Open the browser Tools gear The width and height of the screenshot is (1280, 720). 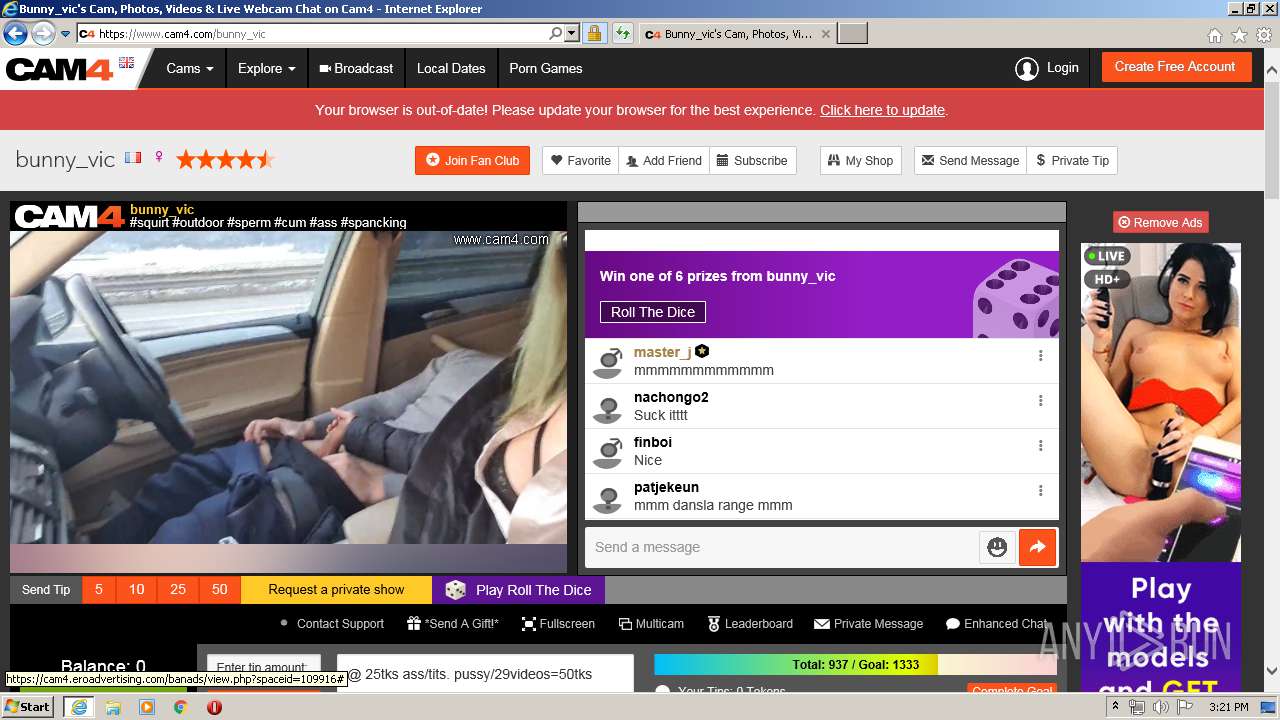pos(1264,35)
